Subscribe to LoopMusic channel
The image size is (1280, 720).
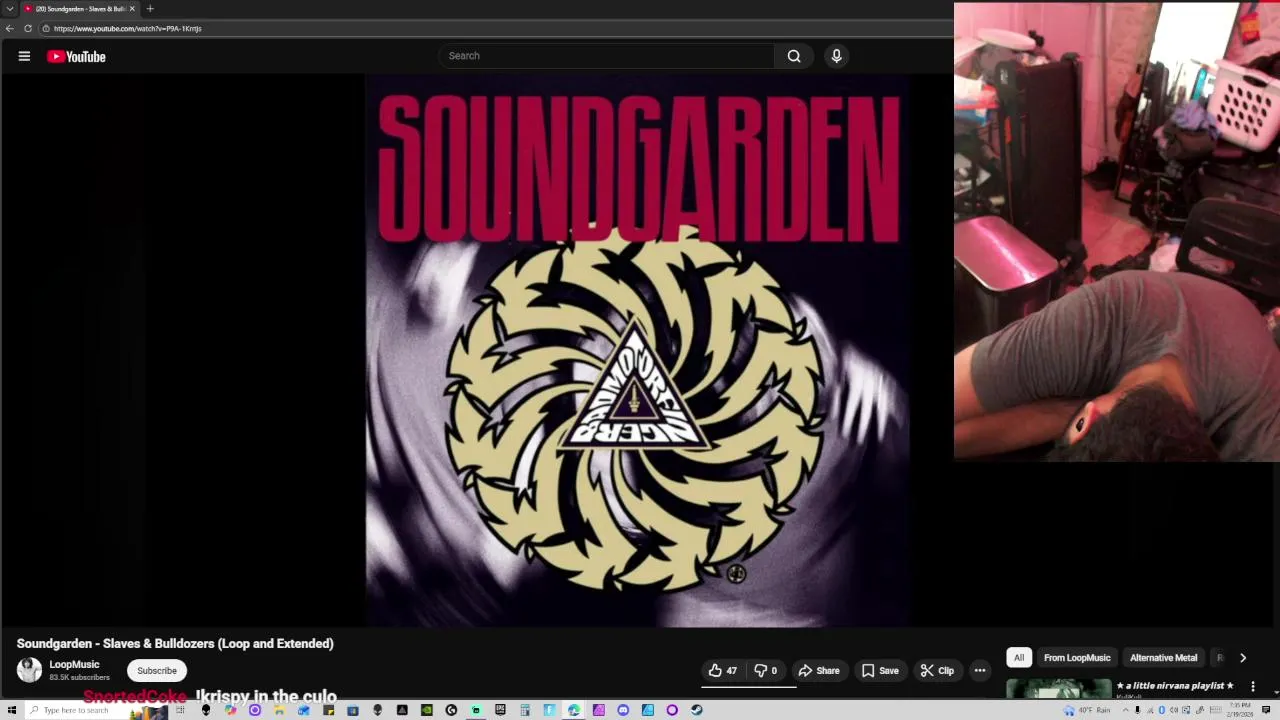pos(157,671)
